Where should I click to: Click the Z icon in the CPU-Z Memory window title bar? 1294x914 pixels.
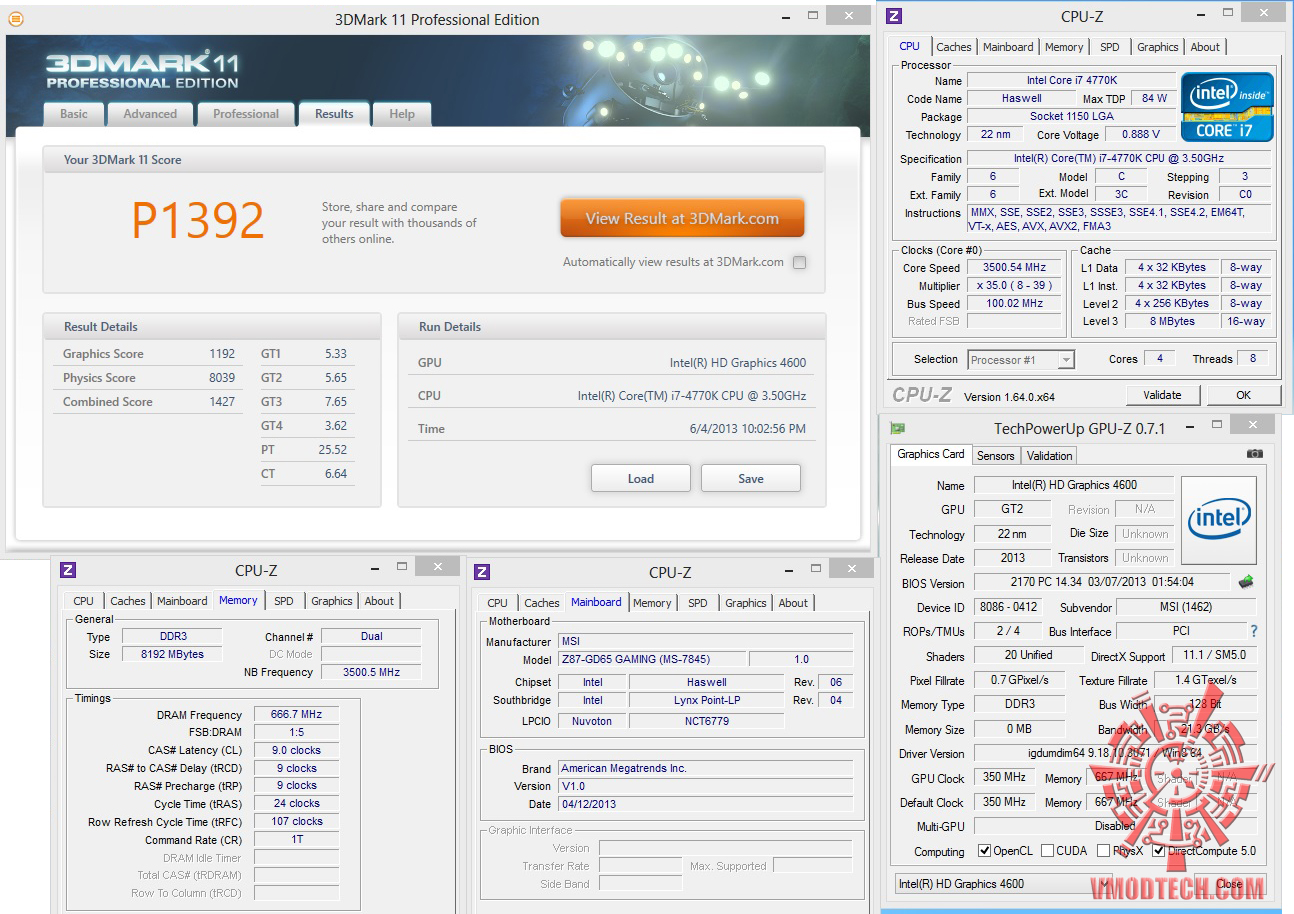pyautogui.click(x=68, y=570)
